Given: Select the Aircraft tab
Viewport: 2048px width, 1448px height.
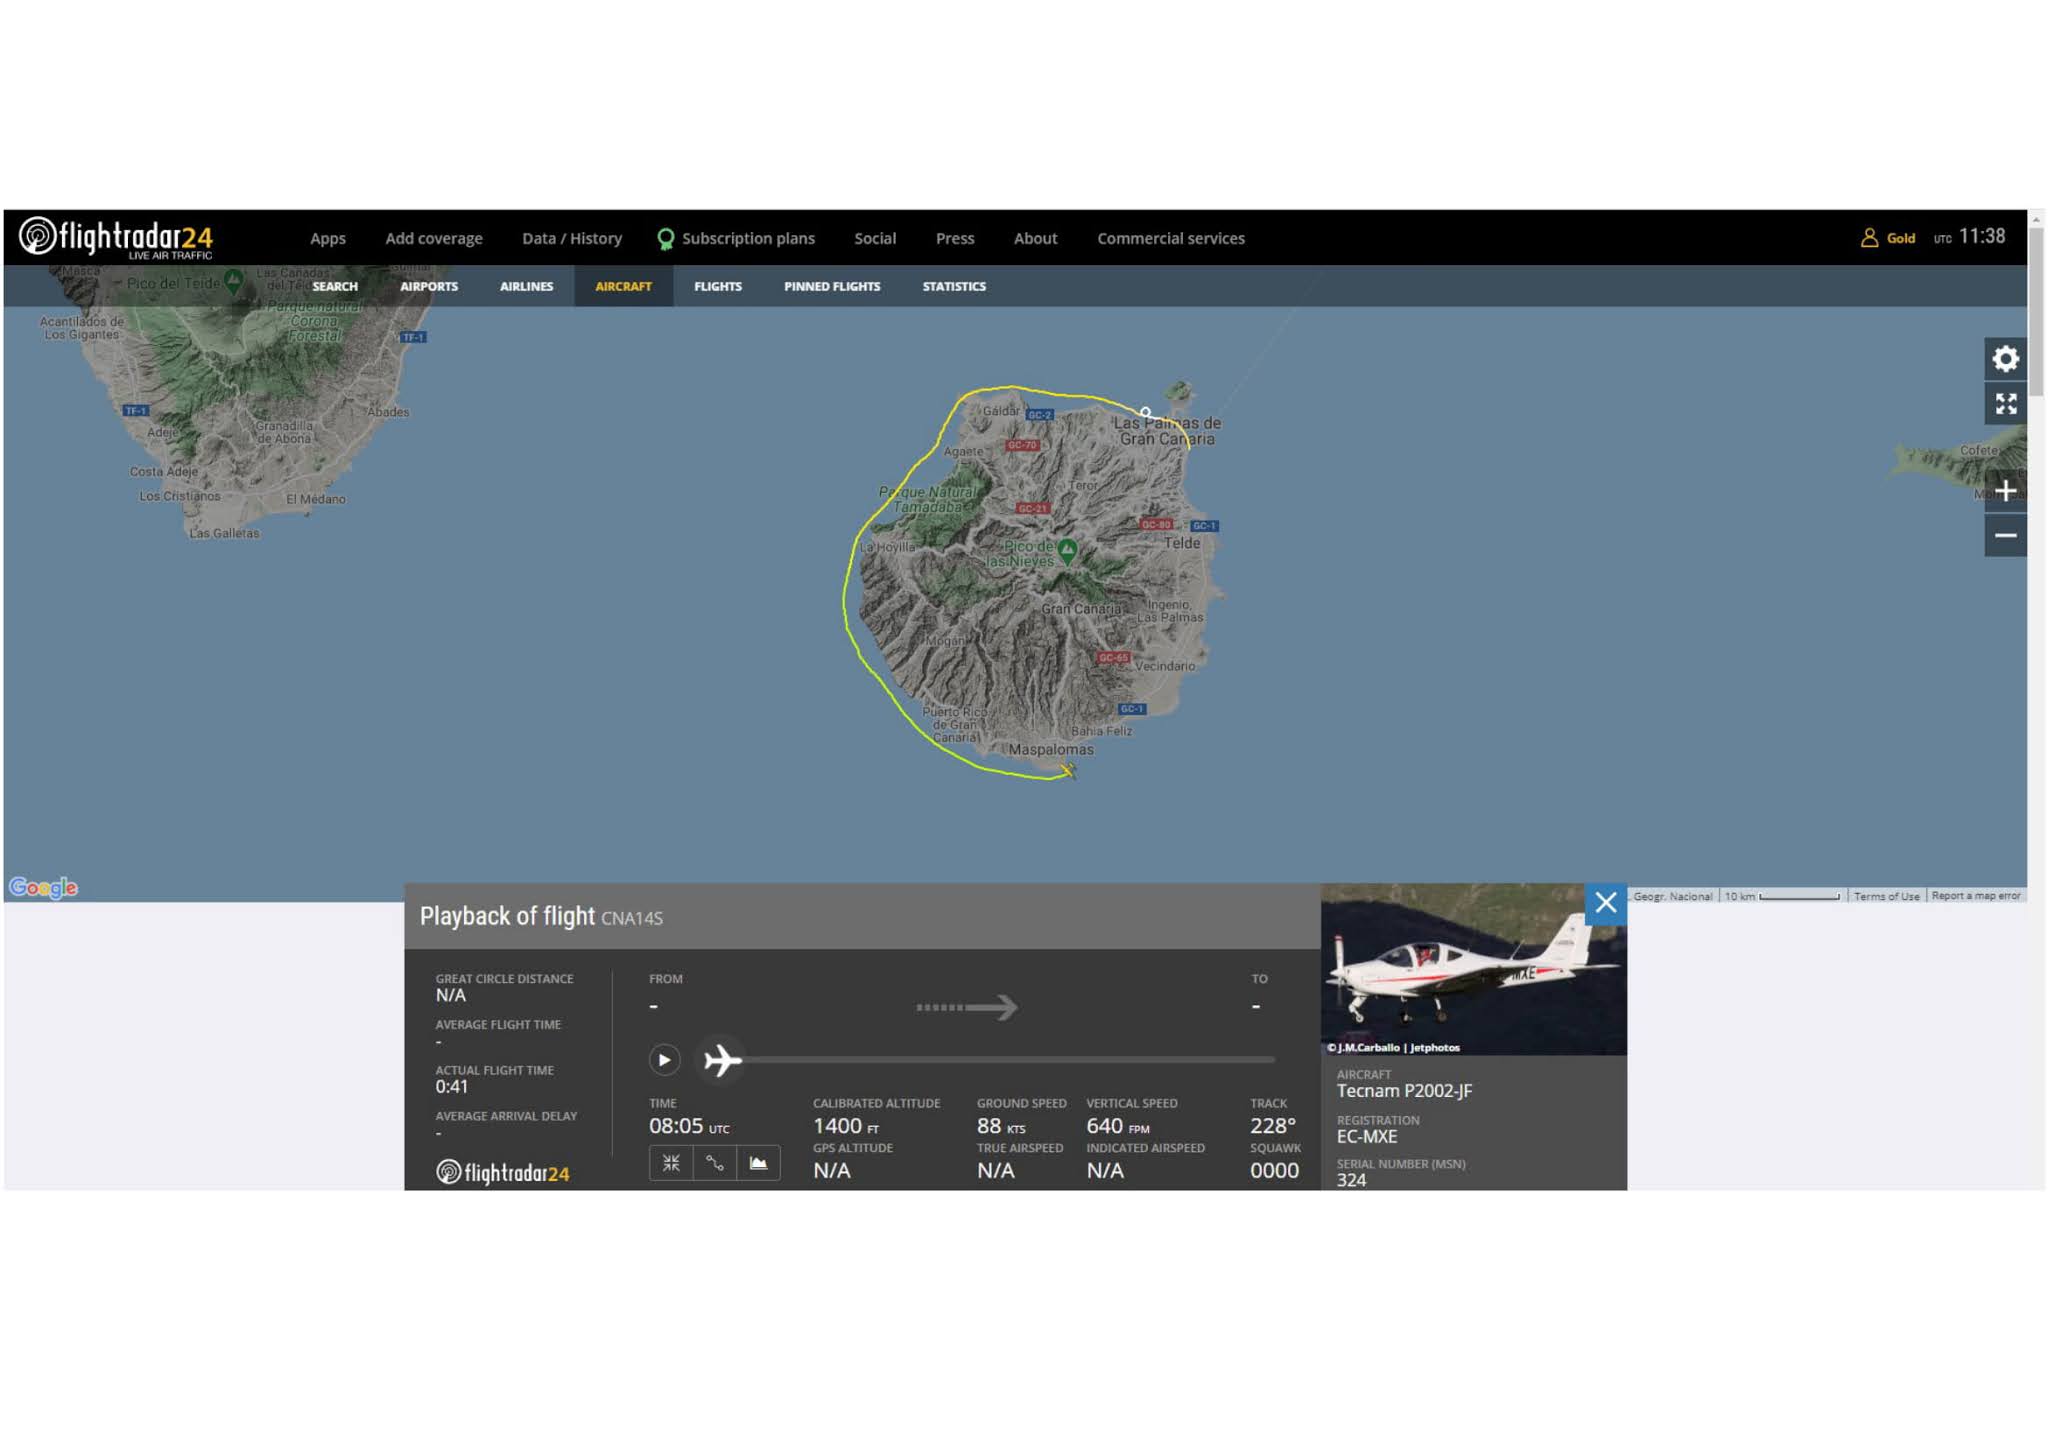Looking at the screenshot, I should tap(623, 286).
